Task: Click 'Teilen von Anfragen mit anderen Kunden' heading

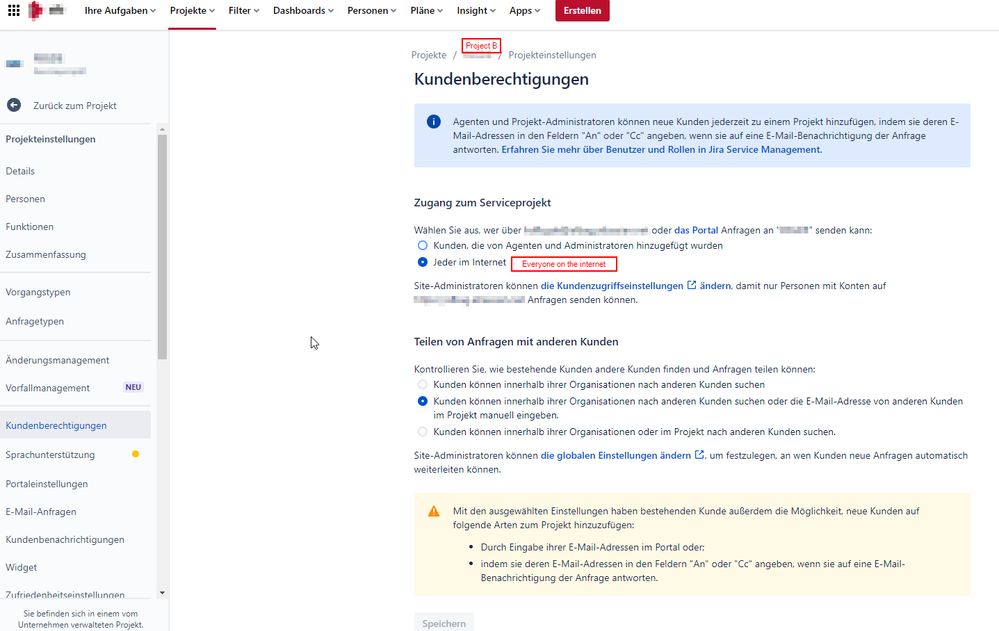Action: pyautogui.click(x=516, y=342)
